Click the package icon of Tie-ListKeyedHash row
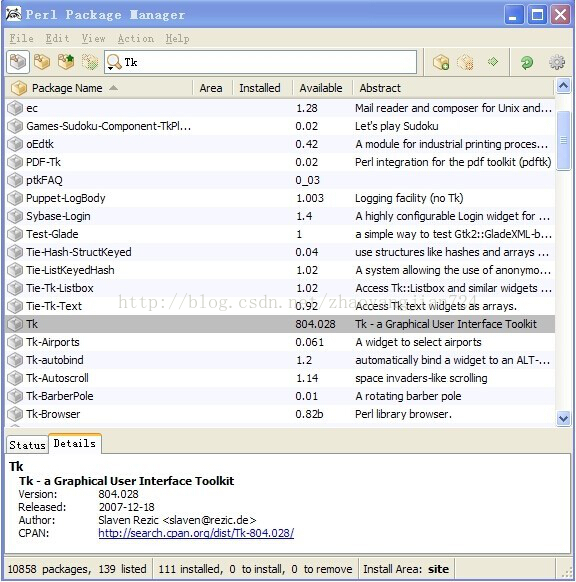The height and width of the screenshot is (582, 576). tap(15, 270)
